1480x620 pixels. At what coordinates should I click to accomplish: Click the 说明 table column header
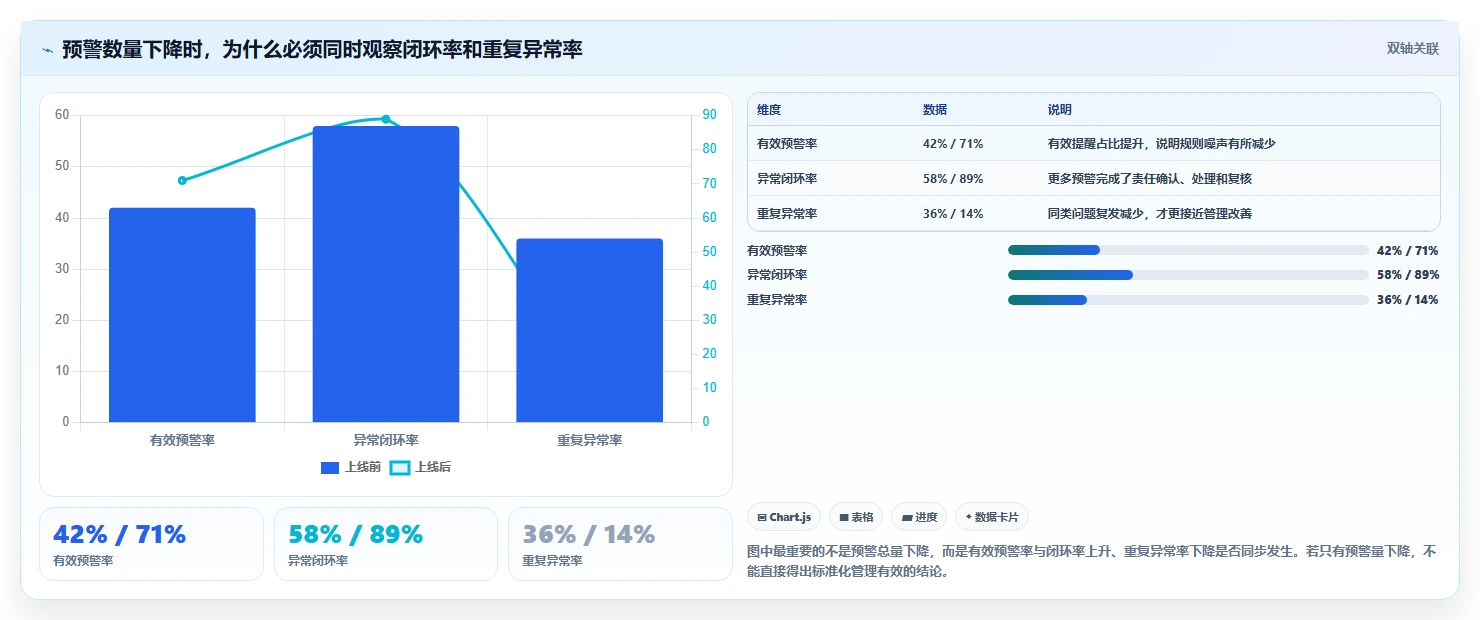pos(1060,109)
